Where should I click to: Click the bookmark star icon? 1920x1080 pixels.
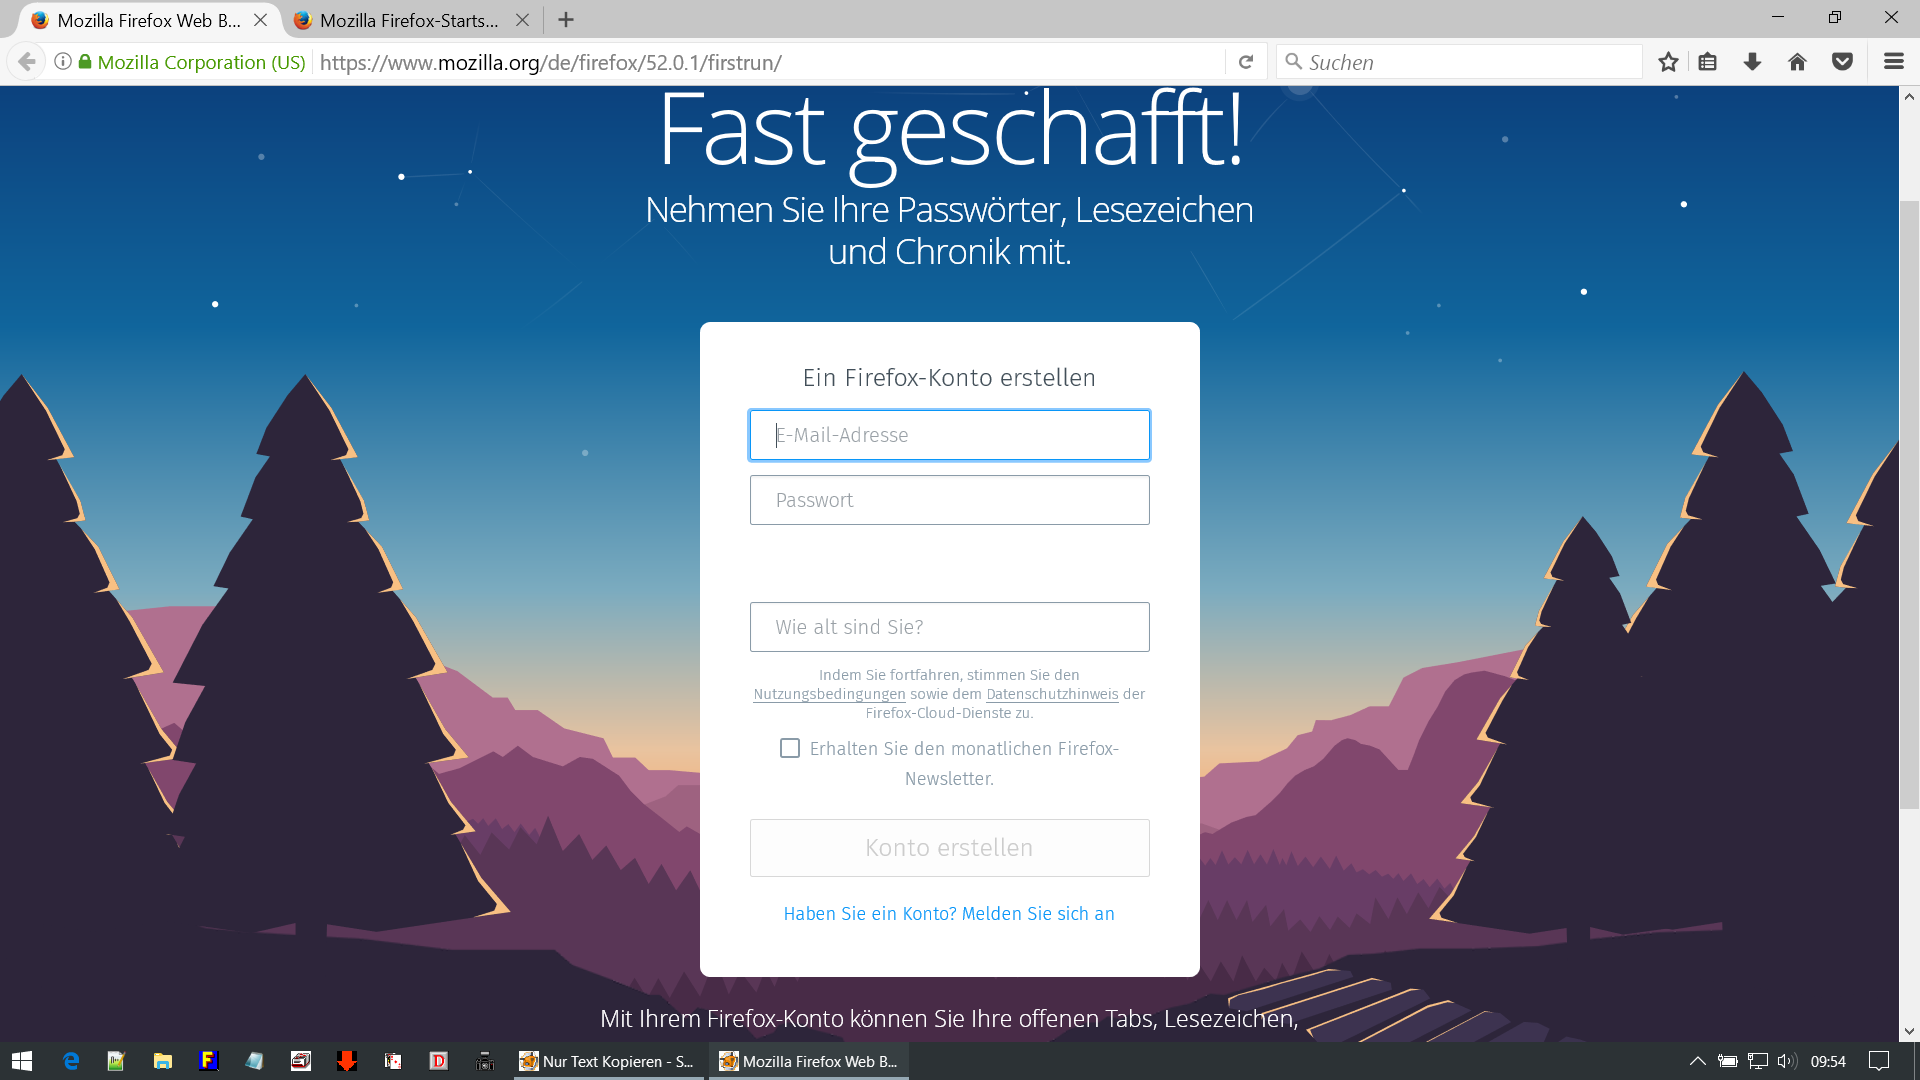point(1668,62)
